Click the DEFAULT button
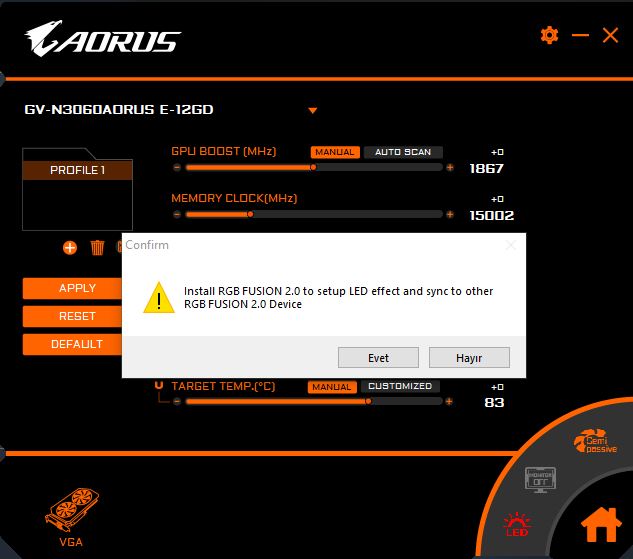The width and height of the screenshot is (633, 559). [x=72, y=344]
